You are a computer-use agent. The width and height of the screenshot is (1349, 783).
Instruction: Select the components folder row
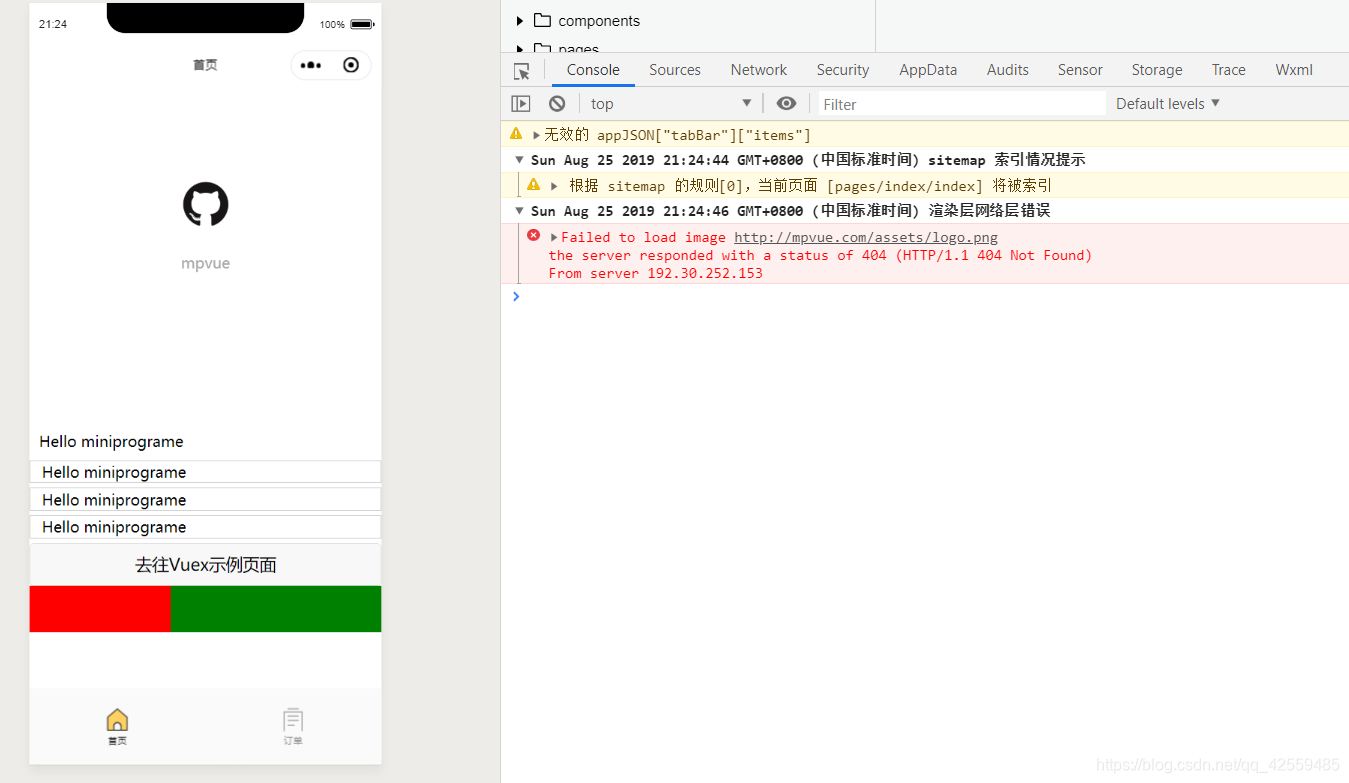[688, 20]
